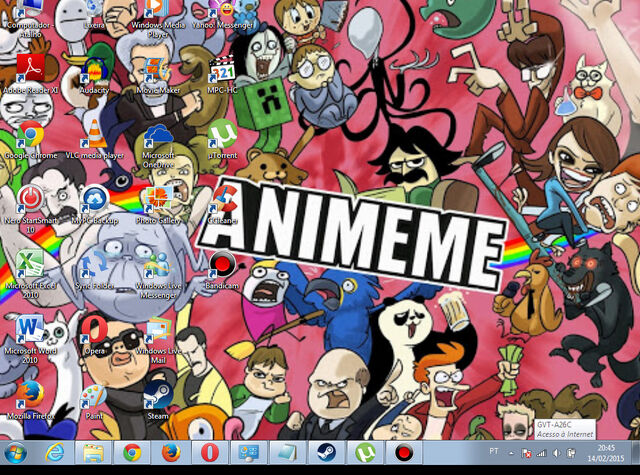The height and width of the screenshot is (475, 640).
Task: Select the Opera desktop shortcut
Action: tap(94, 335)
